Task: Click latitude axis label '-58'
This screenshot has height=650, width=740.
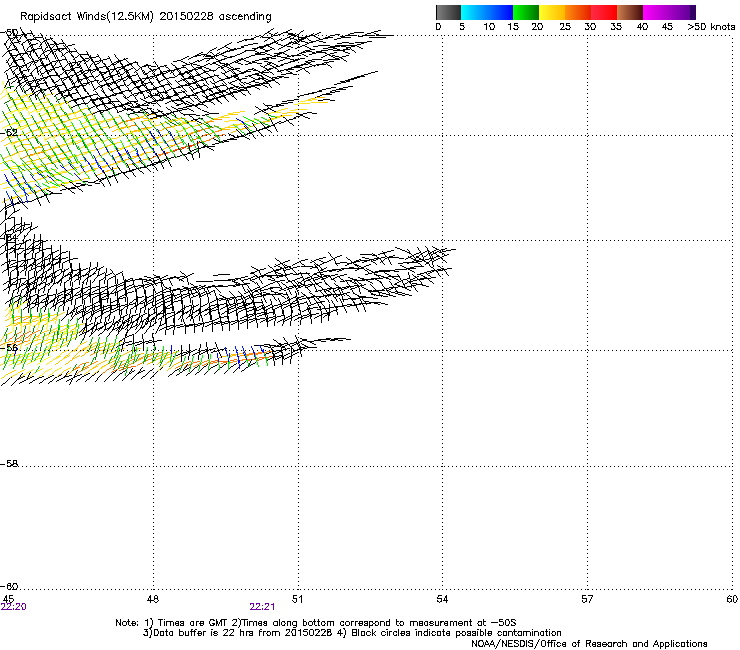Action: 9,464
